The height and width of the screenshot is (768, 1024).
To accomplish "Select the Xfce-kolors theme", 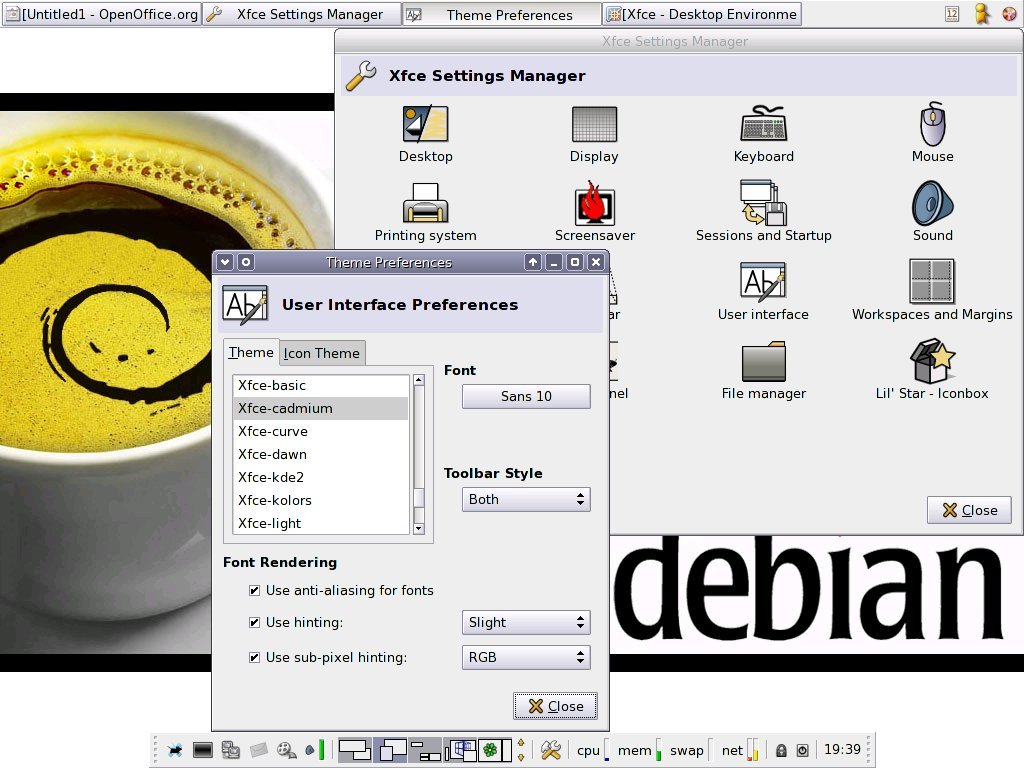I will (320, 500).
